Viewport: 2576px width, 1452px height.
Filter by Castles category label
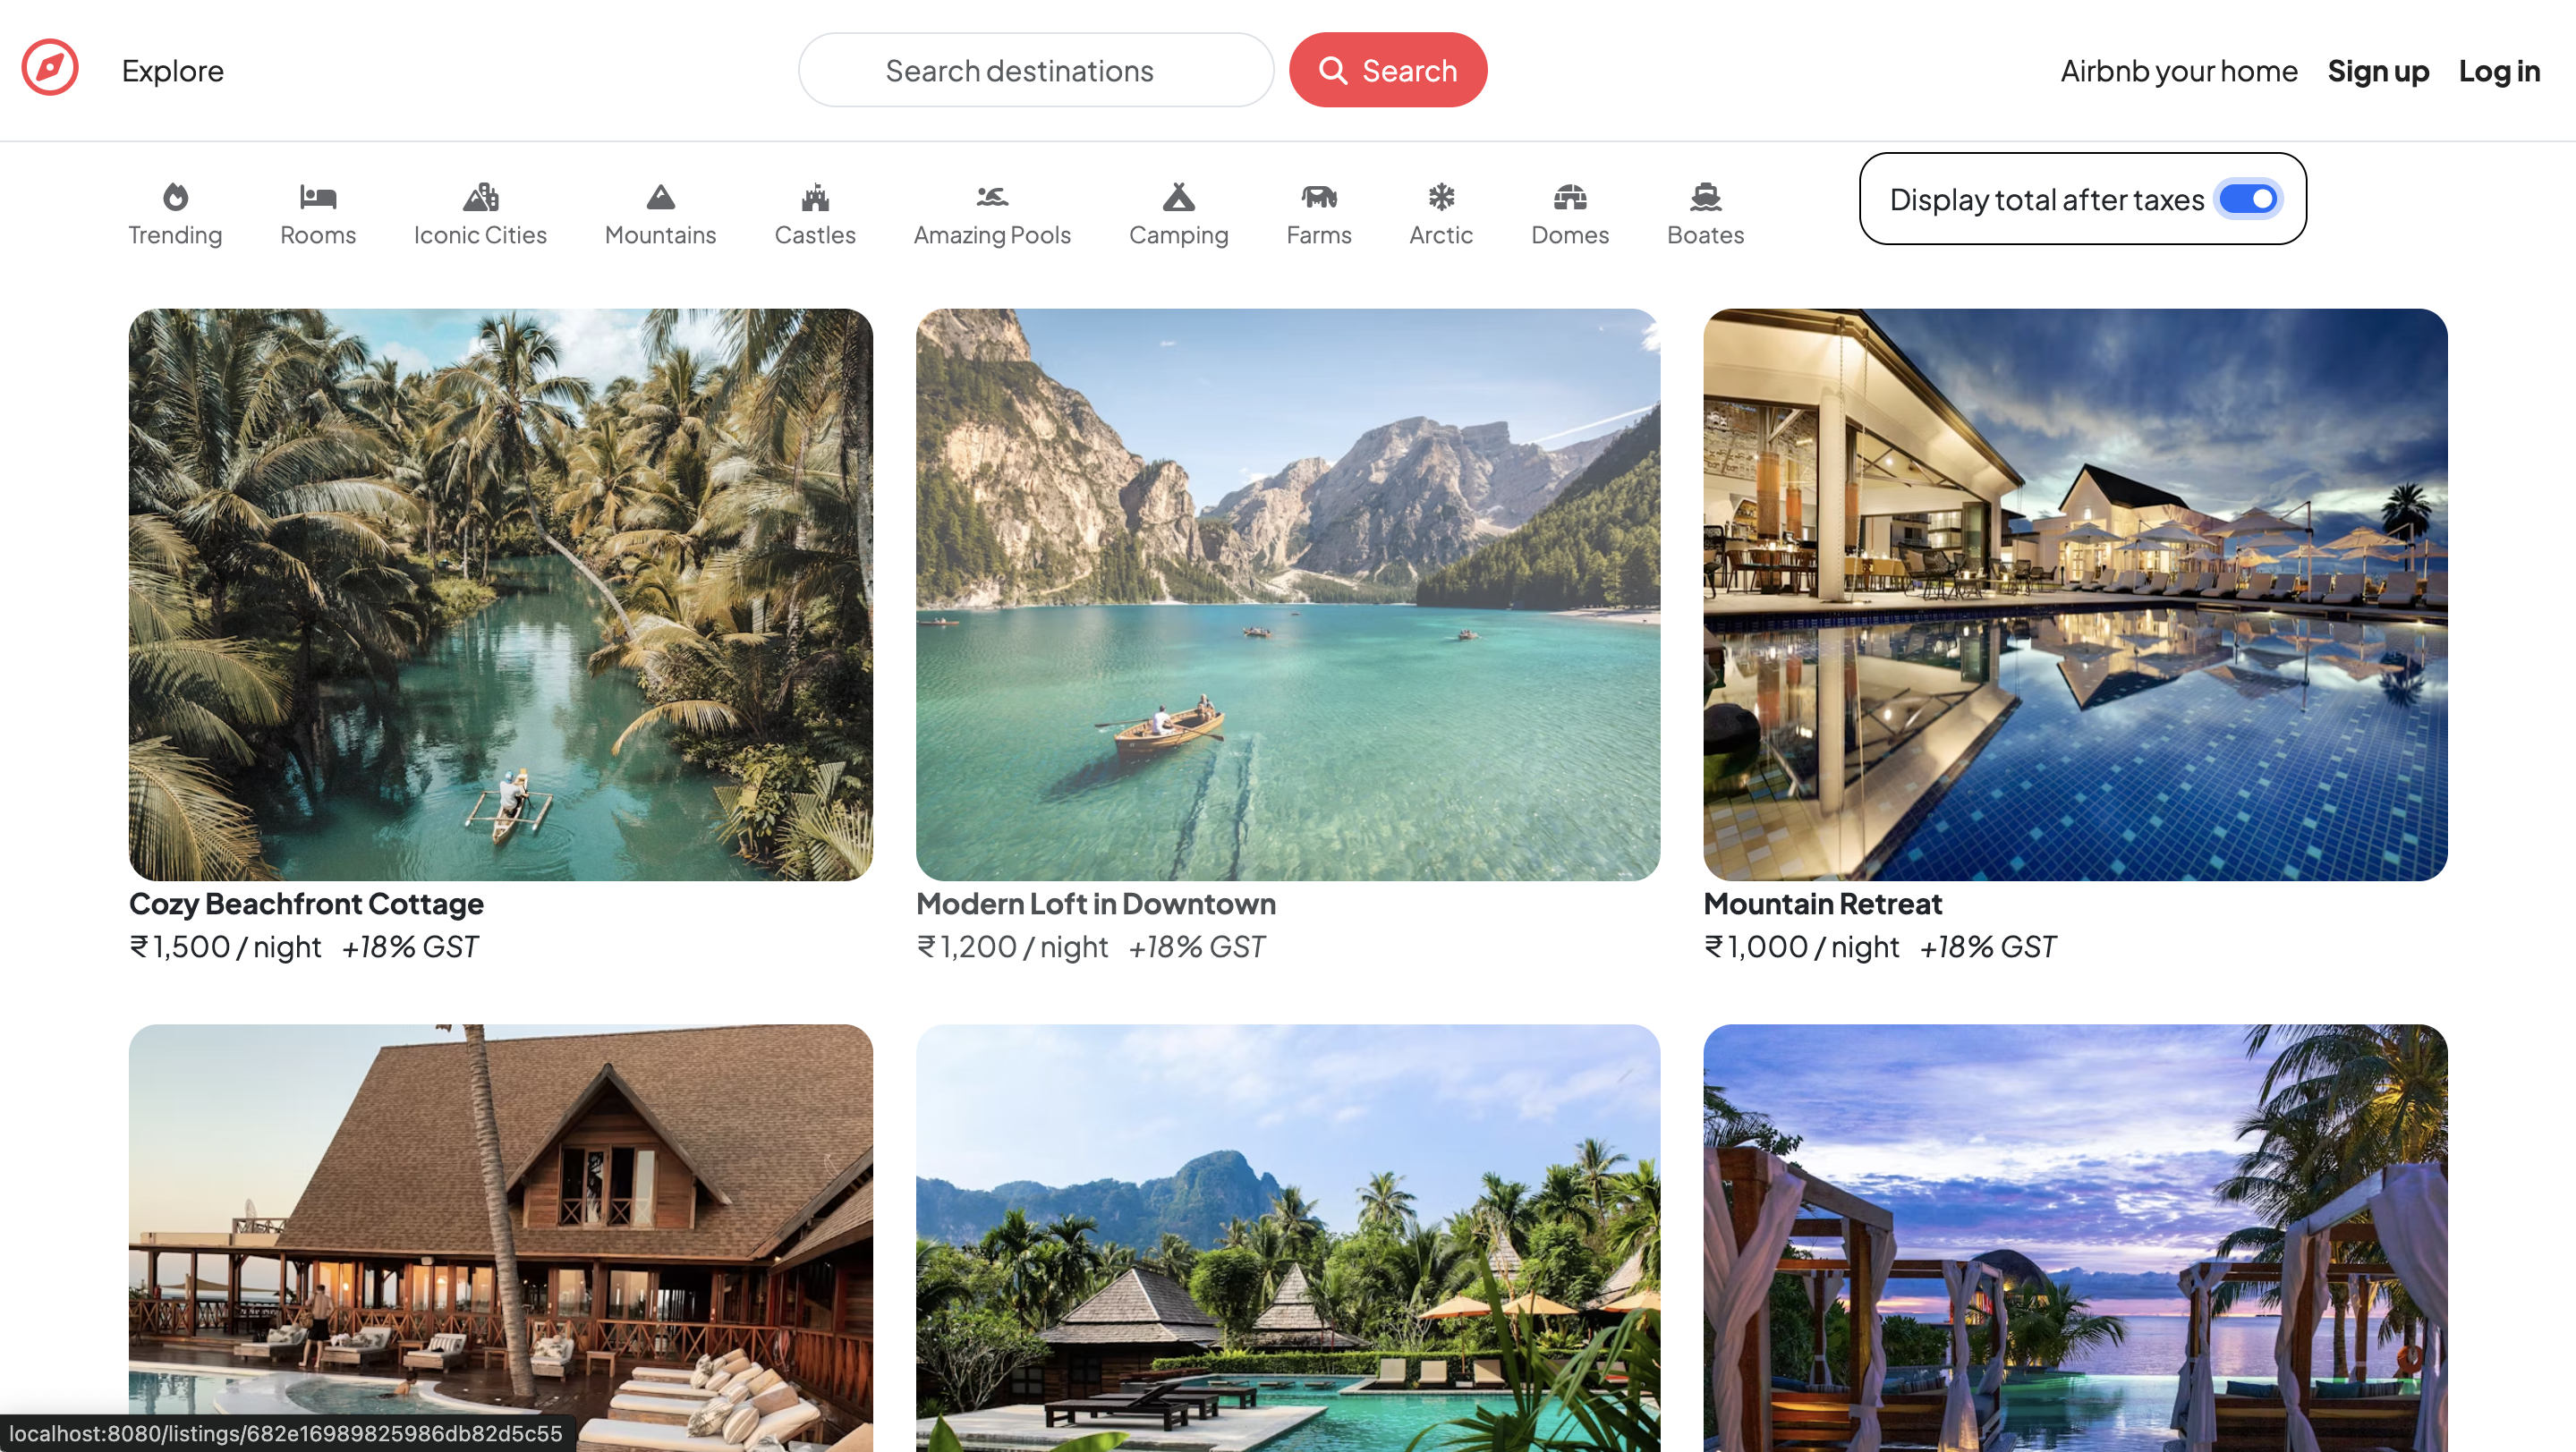coord(815,235)
